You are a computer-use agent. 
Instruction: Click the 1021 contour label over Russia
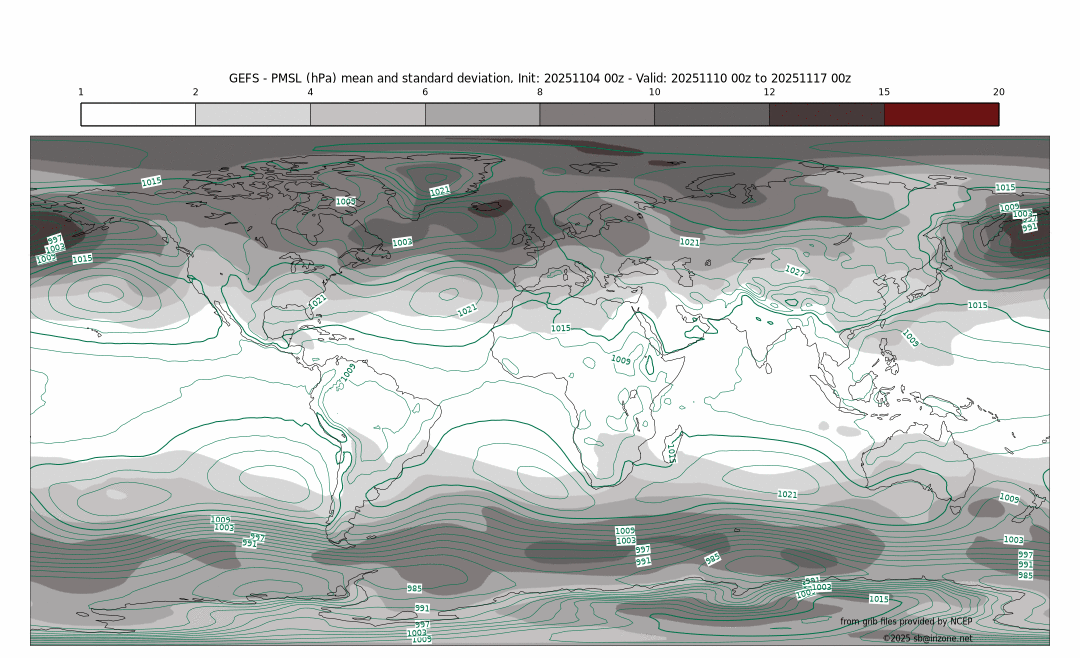pyautogui.click(x=689, y=242)
